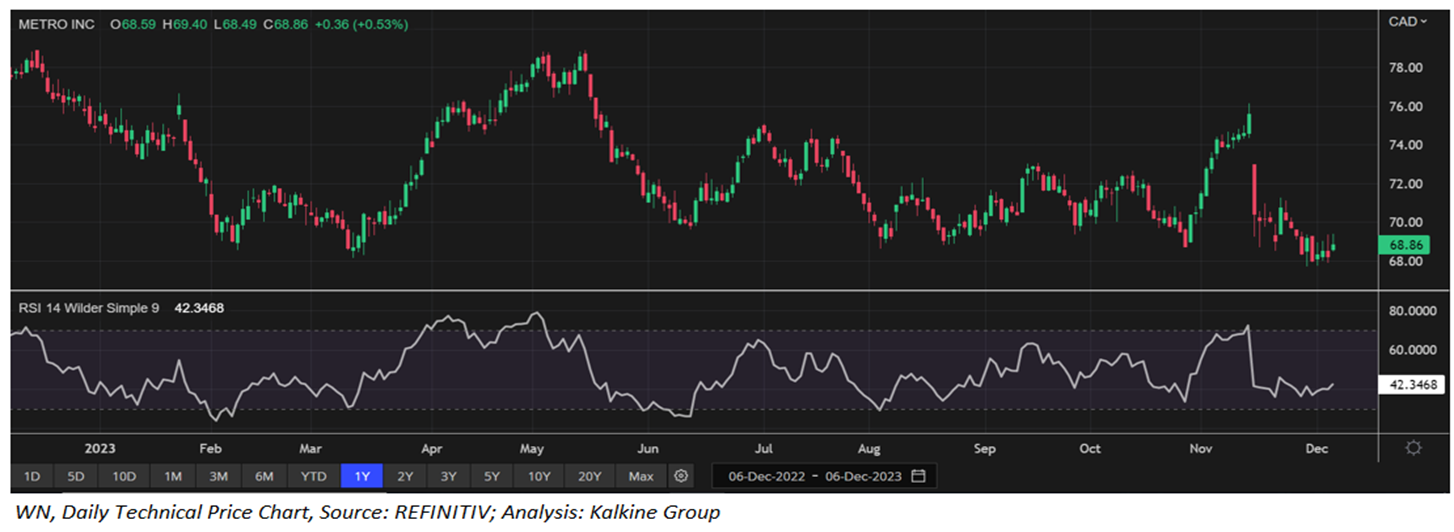The width and height of the screenshot is (1454, 532).
Task: Click the 74.00 price axis label
Action: pos(1406,145)
